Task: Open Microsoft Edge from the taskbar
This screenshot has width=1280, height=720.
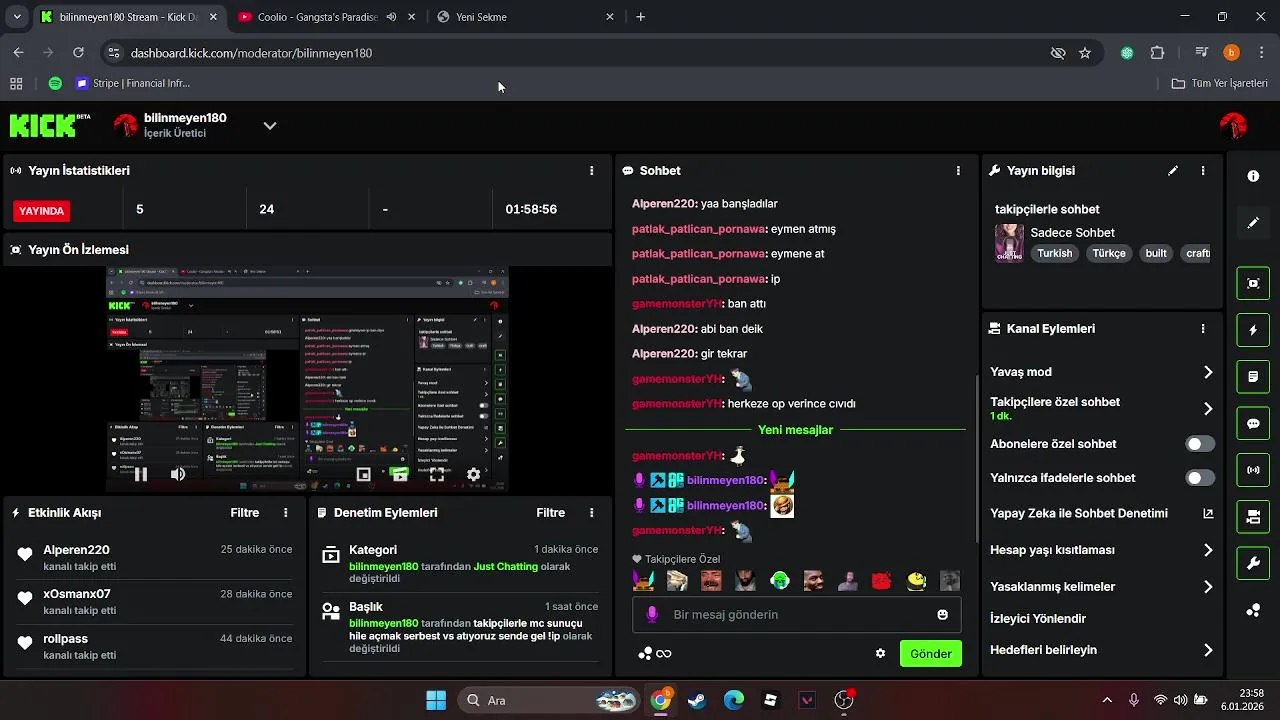Action: 734,700
